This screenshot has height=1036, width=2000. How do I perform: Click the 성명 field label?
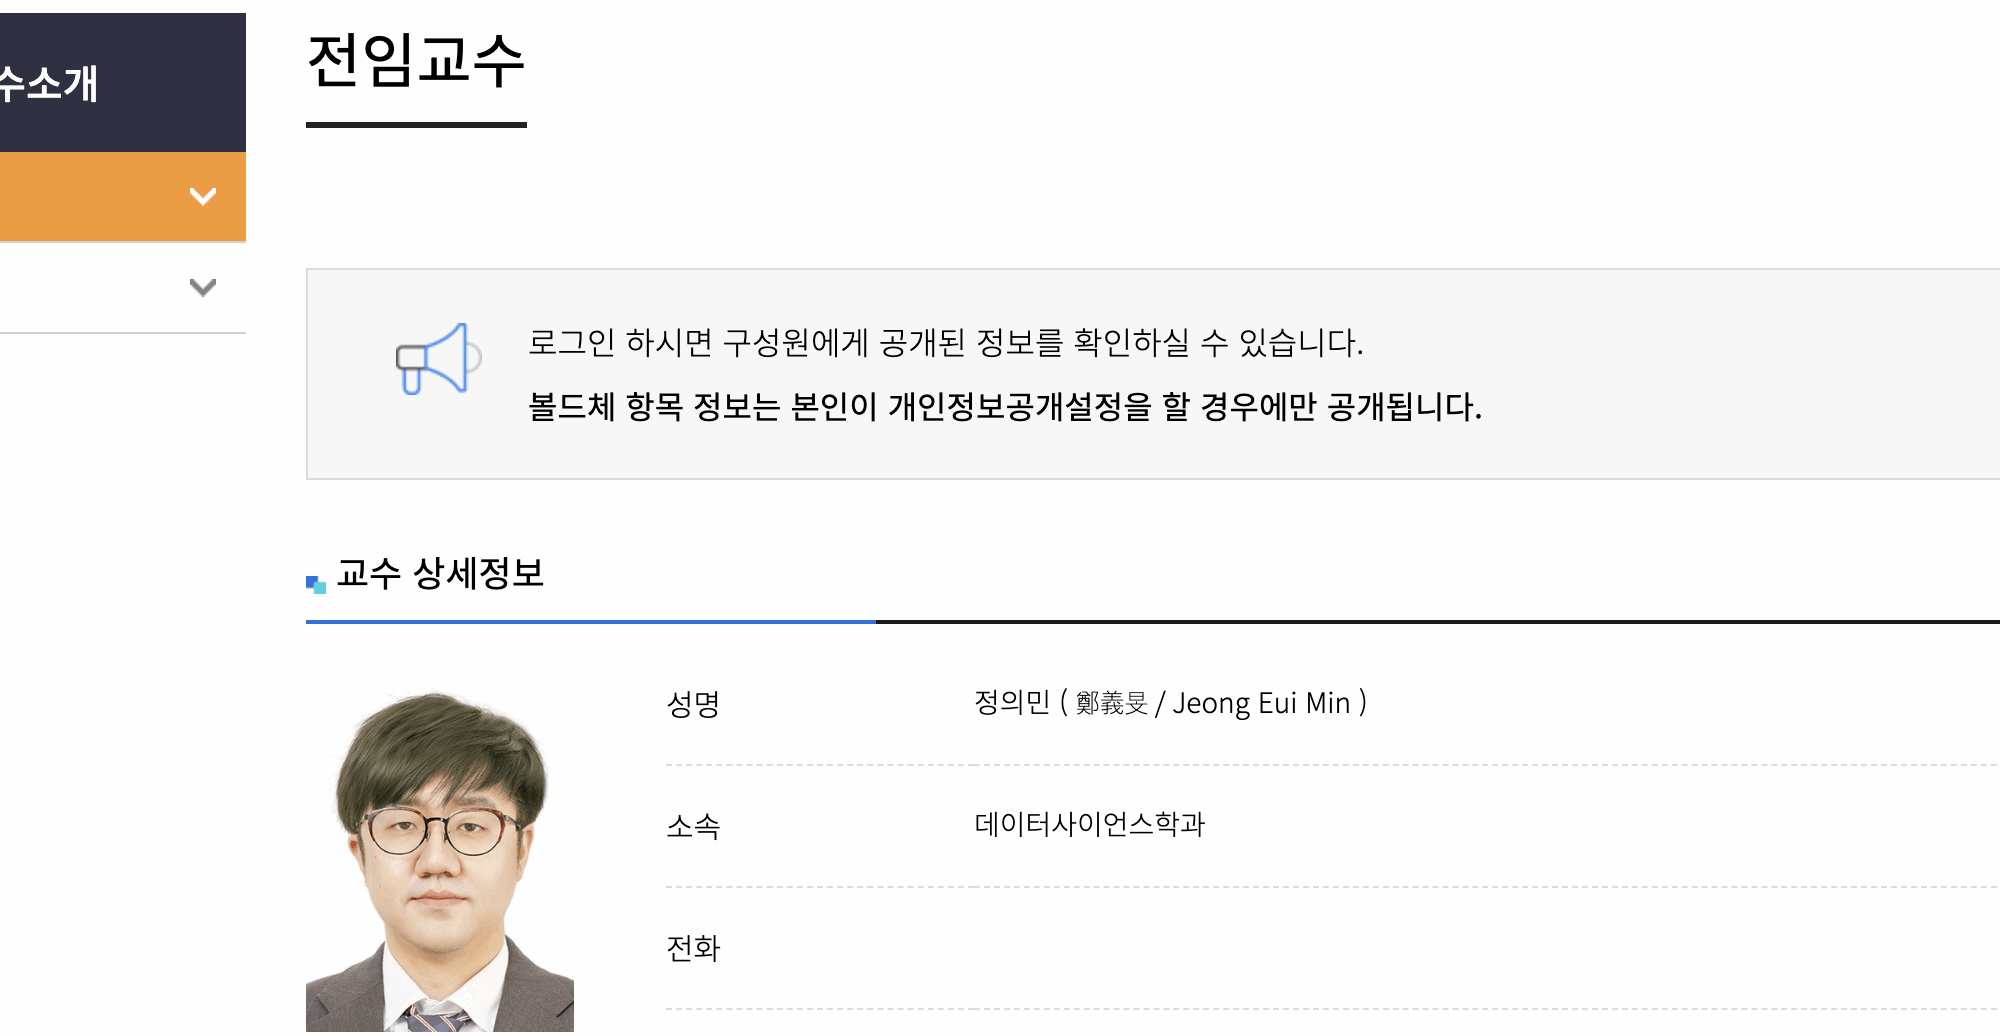tap(693, 704)
